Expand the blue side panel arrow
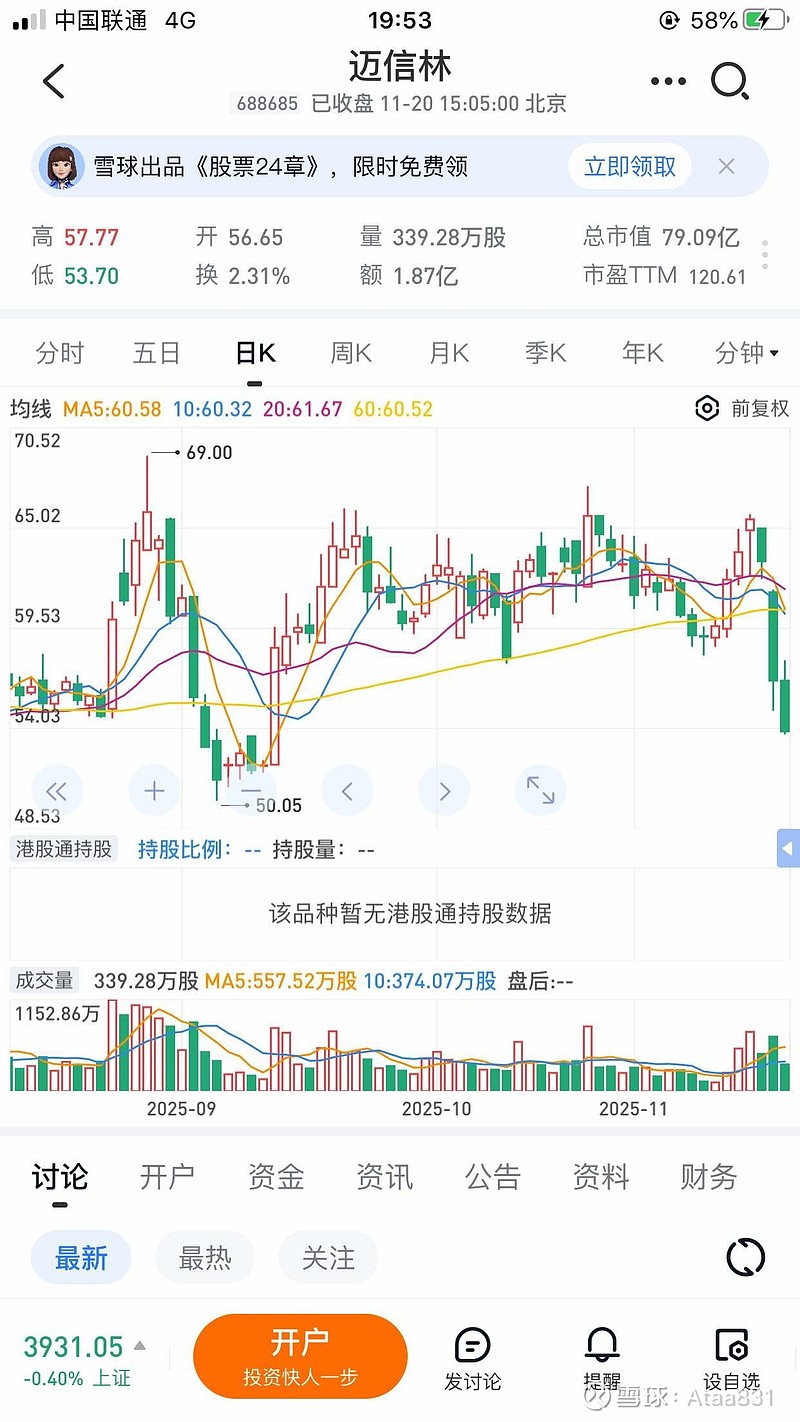The height and width of the screenshot is (1422, 800). (788, 849)
